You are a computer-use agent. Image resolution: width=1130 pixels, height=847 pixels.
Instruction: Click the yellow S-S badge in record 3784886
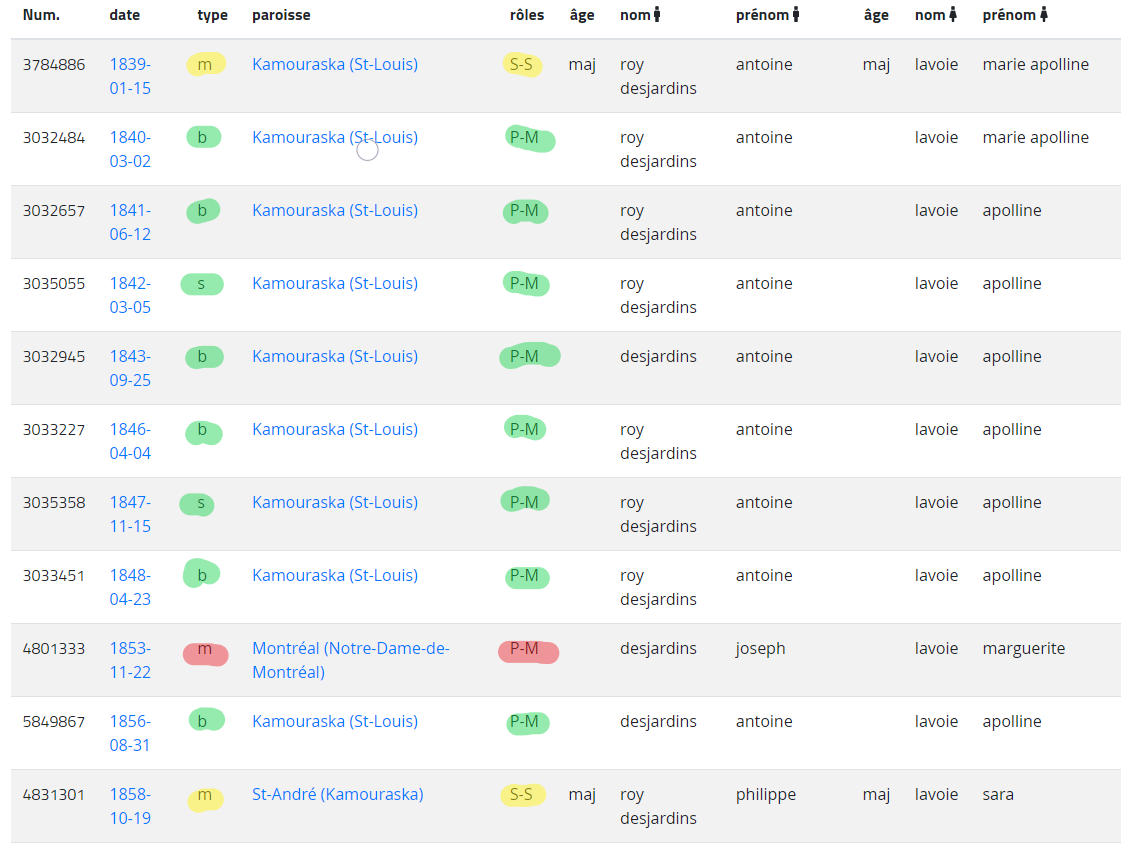pos(522,65)
